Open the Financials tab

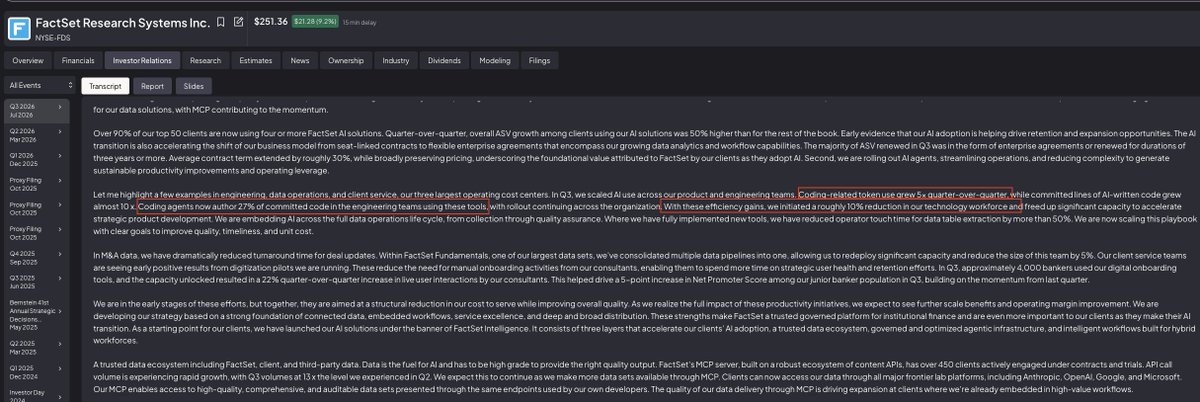point(78,61)
